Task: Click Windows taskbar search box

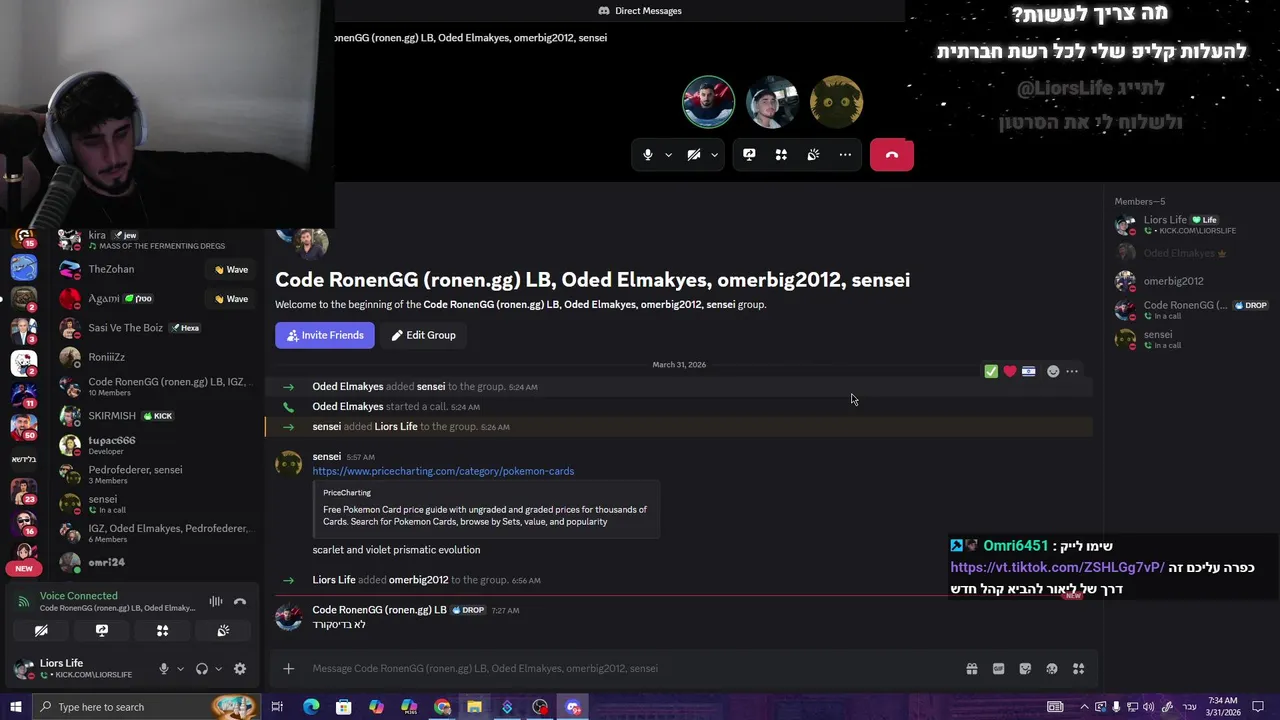Action: pos(146,707)
